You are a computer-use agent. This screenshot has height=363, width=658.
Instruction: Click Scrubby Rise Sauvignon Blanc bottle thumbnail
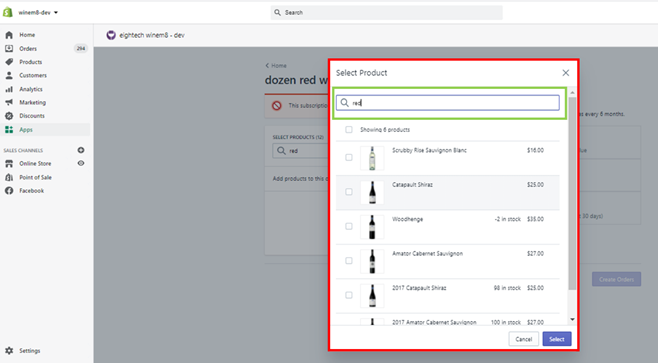[x=372, y=158]
